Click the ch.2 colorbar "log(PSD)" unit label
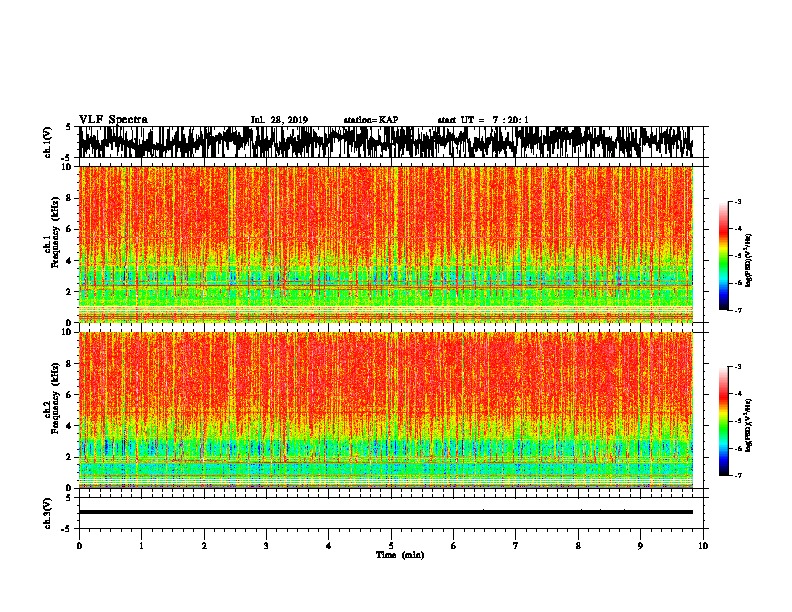792x612 pixels. pyautogui.click(x=748, y=425)
